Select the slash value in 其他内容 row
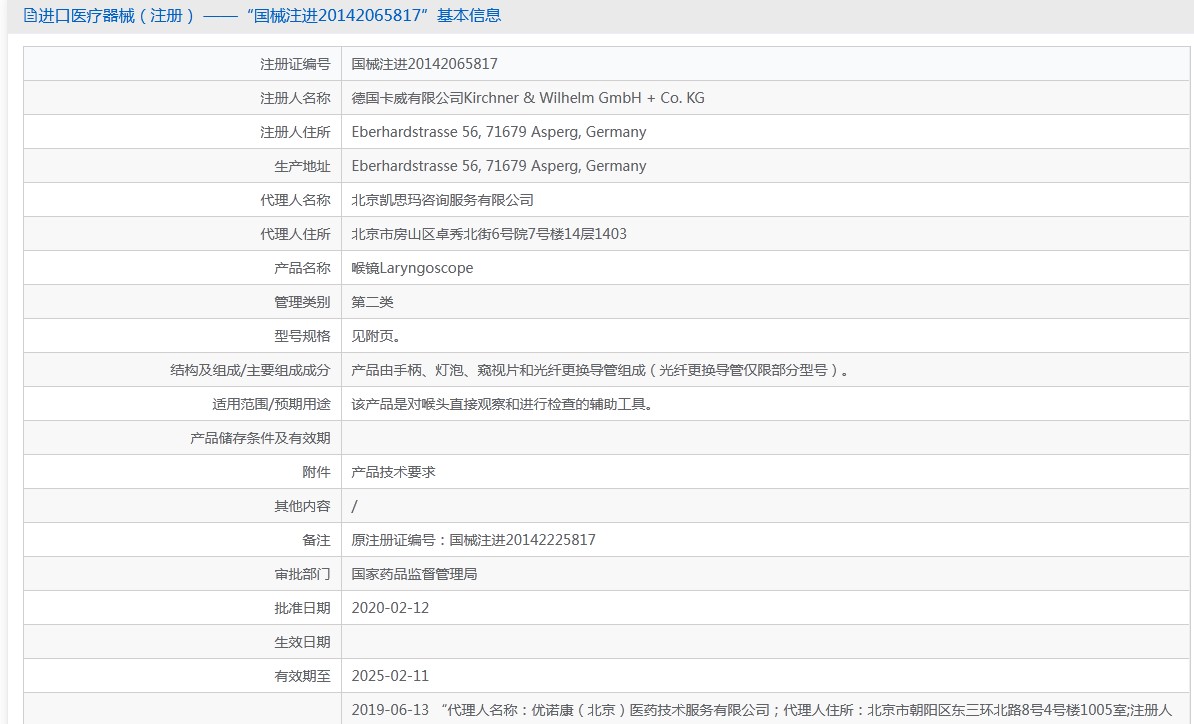This screenshot has height=724, width=1194. (354, 506)
